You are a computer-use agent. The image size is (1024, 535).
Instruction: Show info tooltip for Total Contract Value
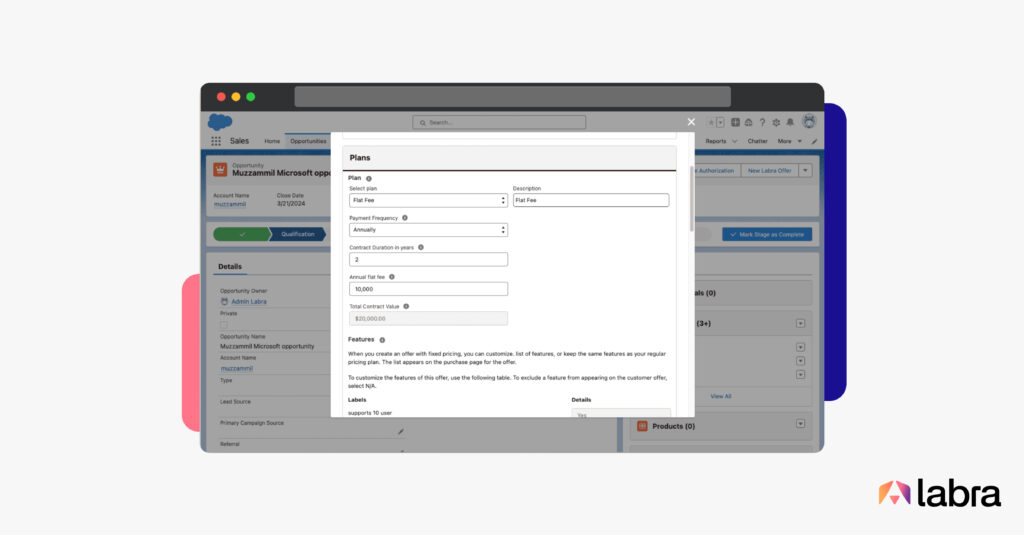tap(406, 306)
